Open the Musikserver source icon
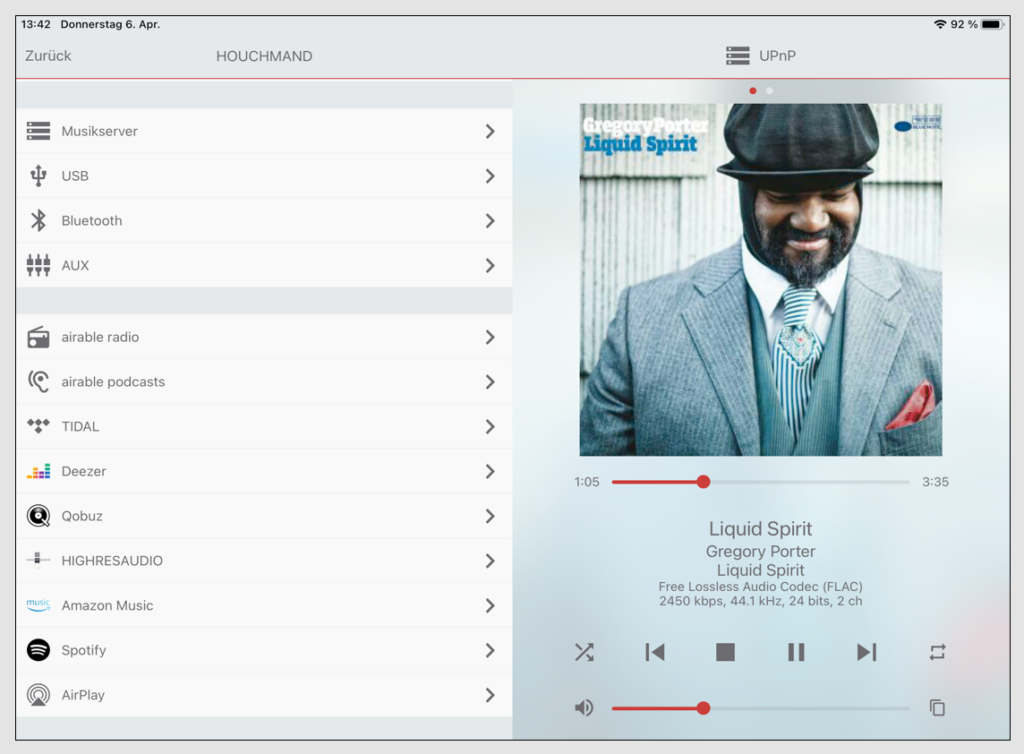The image size is (1024, 754). 39,131
